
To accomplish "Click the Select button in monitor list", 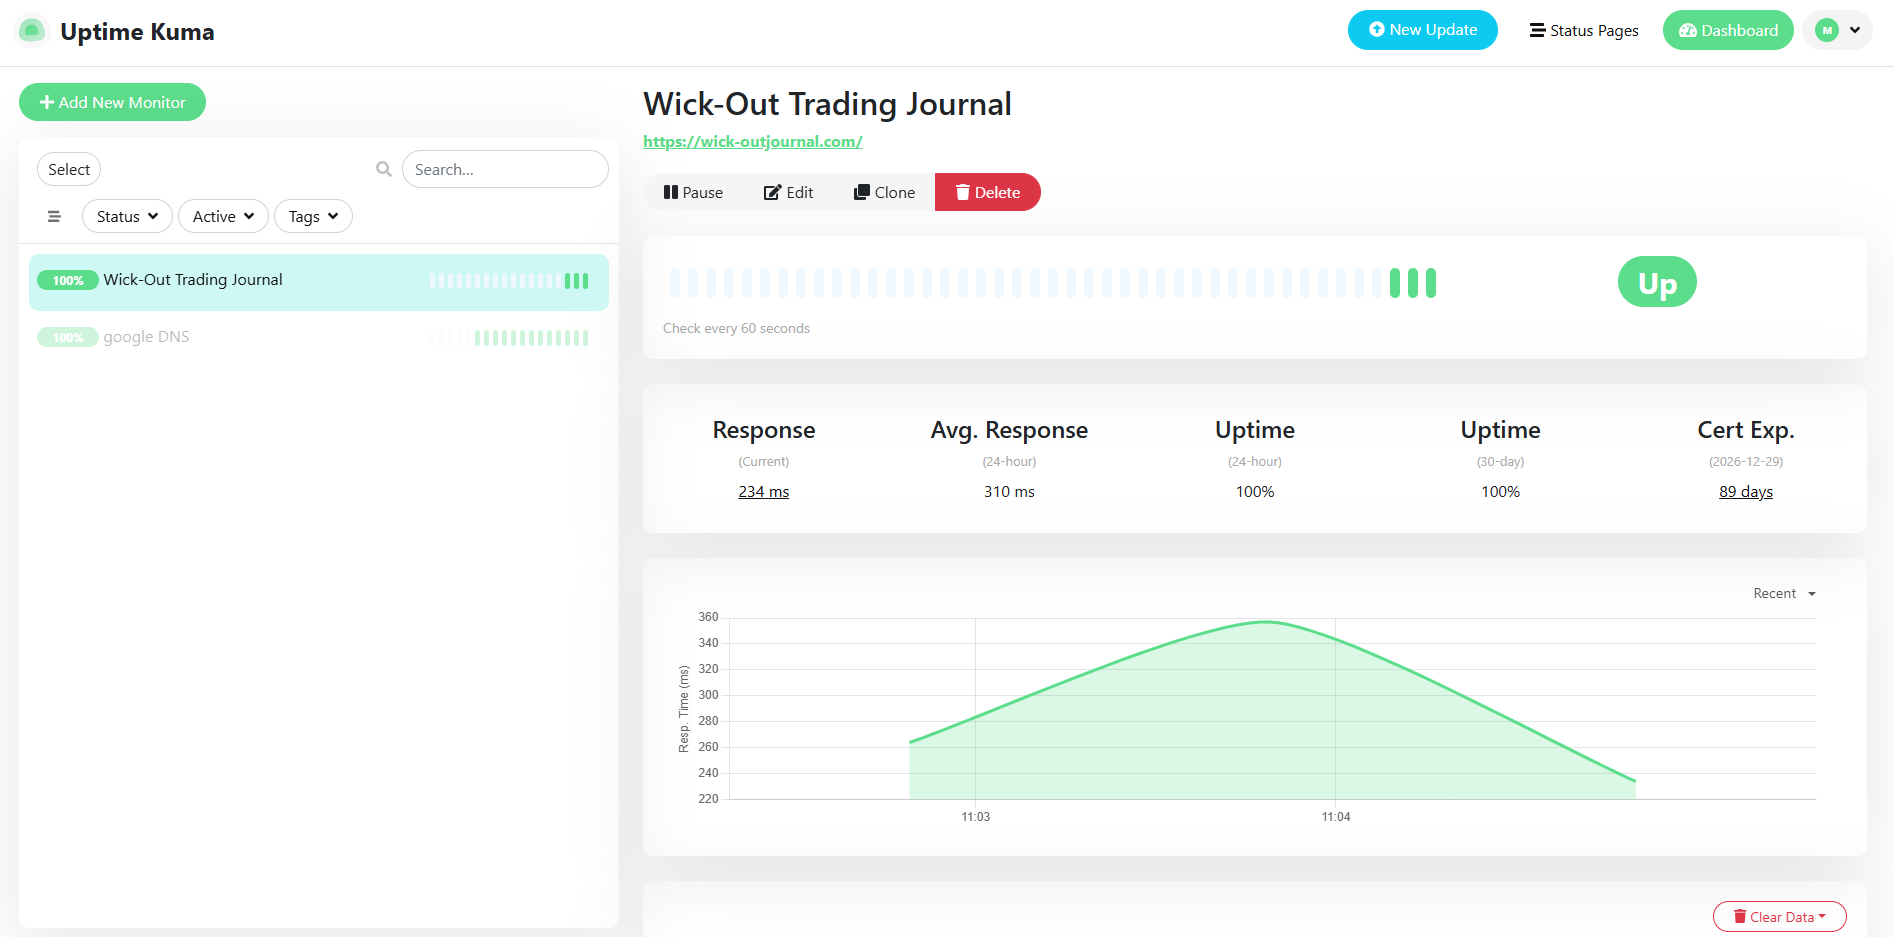I will point(69,169).
